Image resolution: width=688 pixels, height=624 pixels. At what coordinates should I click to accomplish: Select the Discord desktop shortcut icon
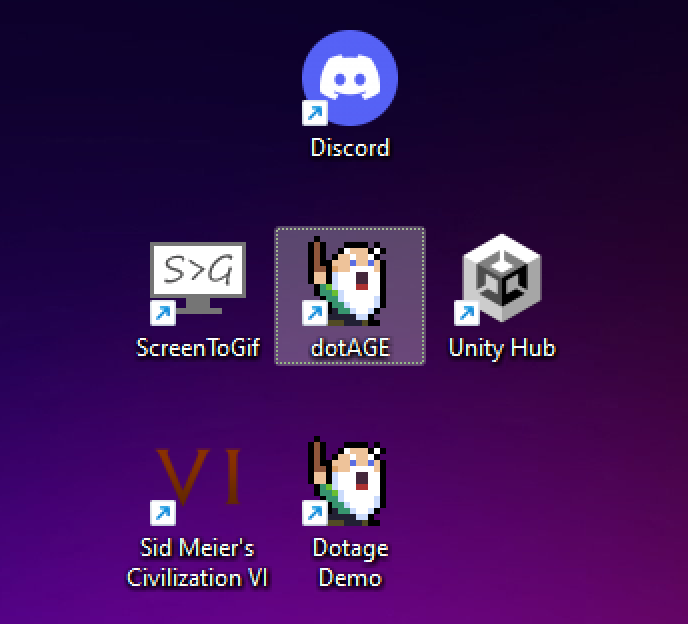click(x=350, y=78)
